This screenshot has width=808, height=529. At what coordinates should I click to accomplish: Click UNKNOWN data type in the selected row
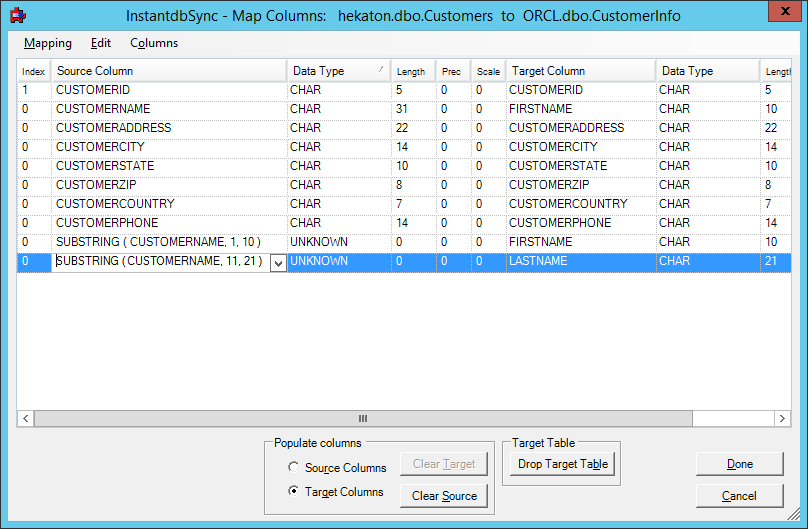tap(339, 261)
